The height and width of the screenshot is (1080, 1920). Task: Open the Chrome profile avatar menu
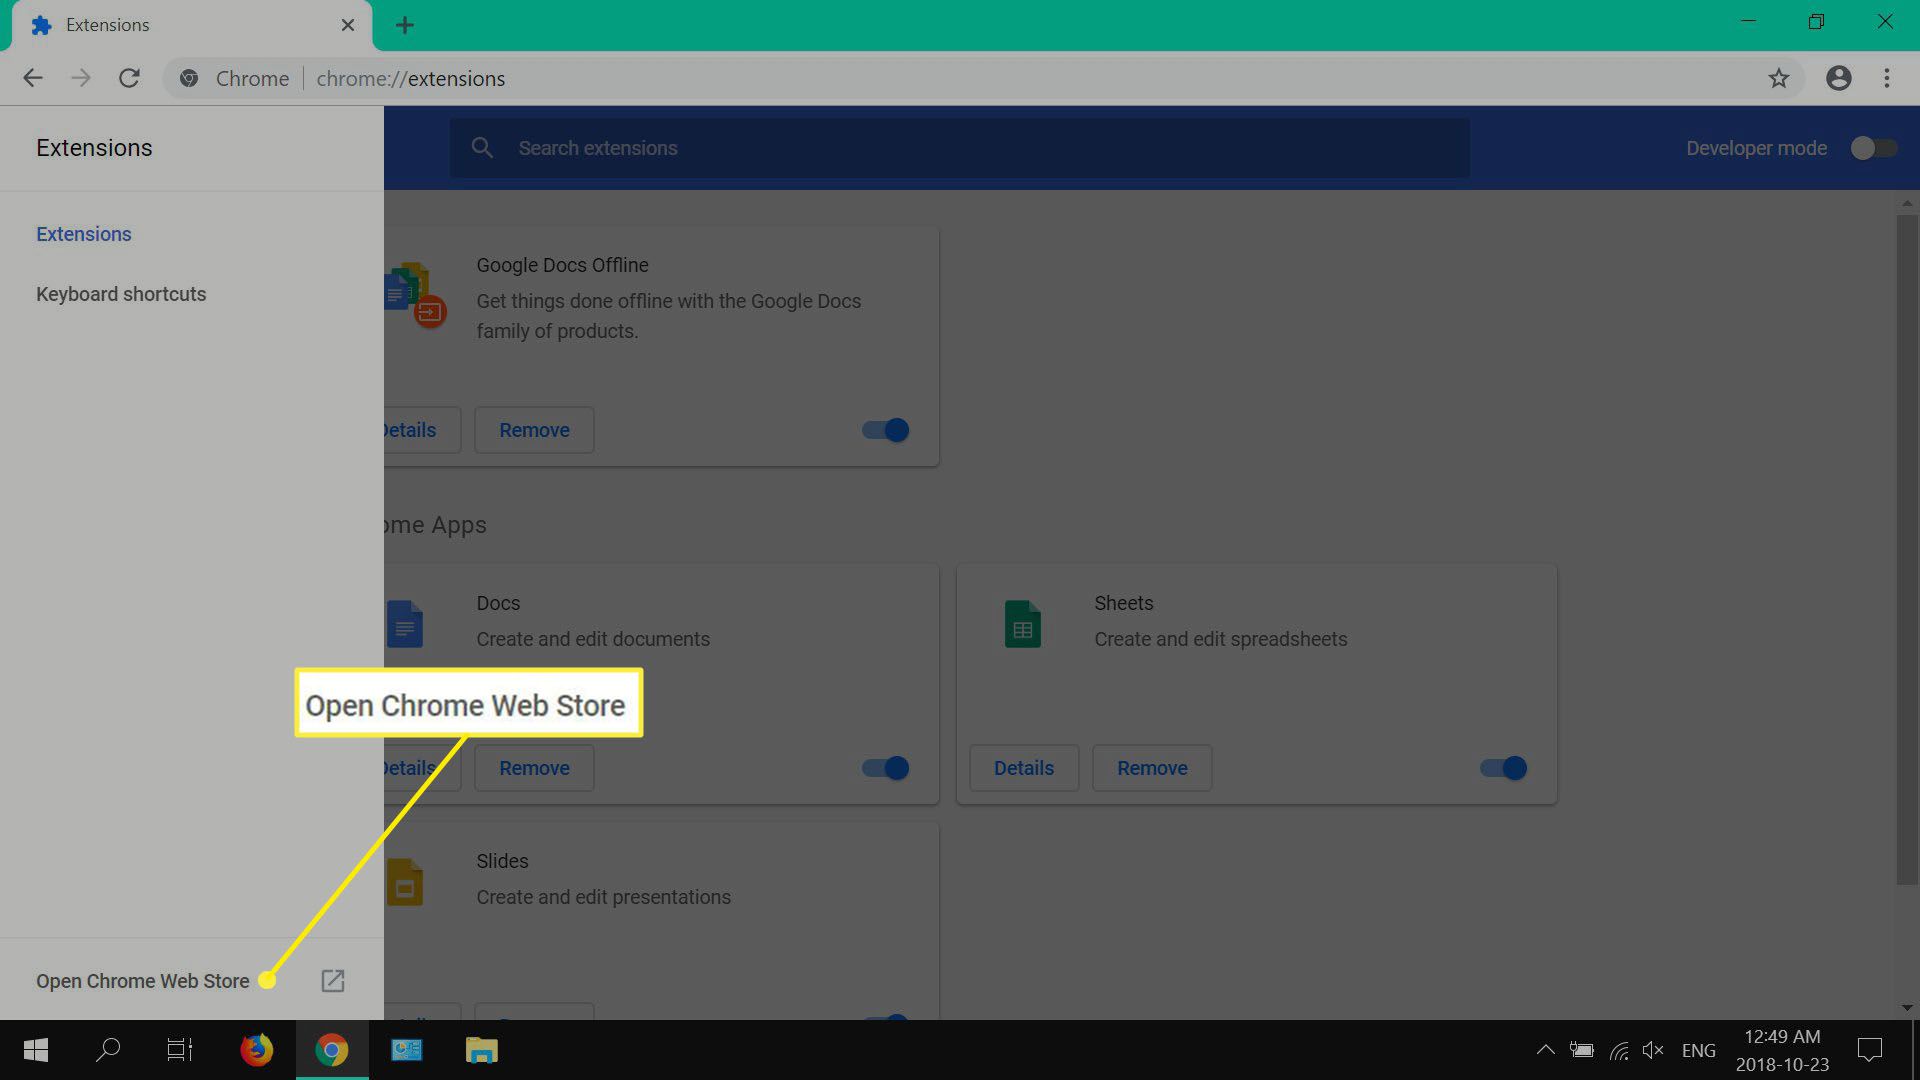tap(1838, 78)
